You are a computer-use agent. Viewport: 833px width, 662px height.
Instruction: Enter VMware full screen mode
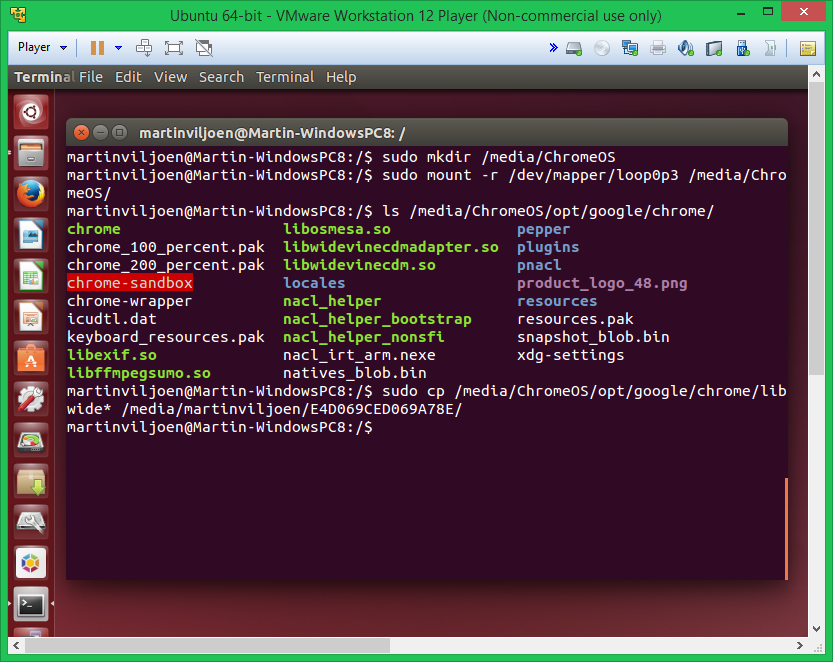pyautogui.click(x=174, y=48)
